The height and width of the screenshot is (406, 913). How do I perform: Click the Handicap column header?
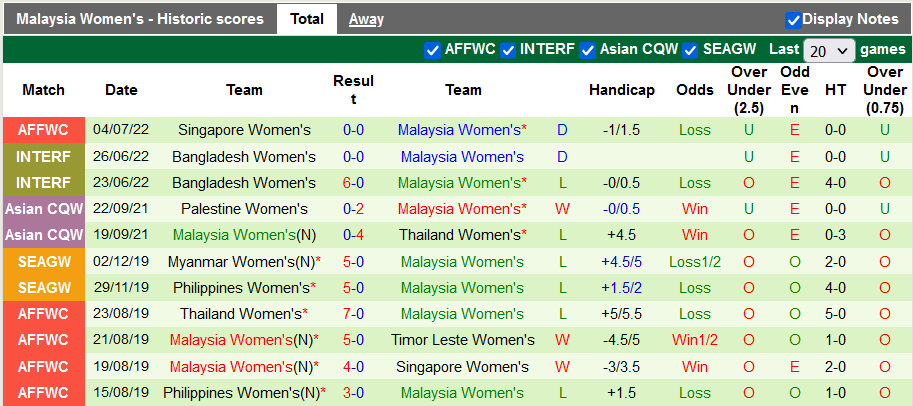pyautogui.click(x=621, y=90)
